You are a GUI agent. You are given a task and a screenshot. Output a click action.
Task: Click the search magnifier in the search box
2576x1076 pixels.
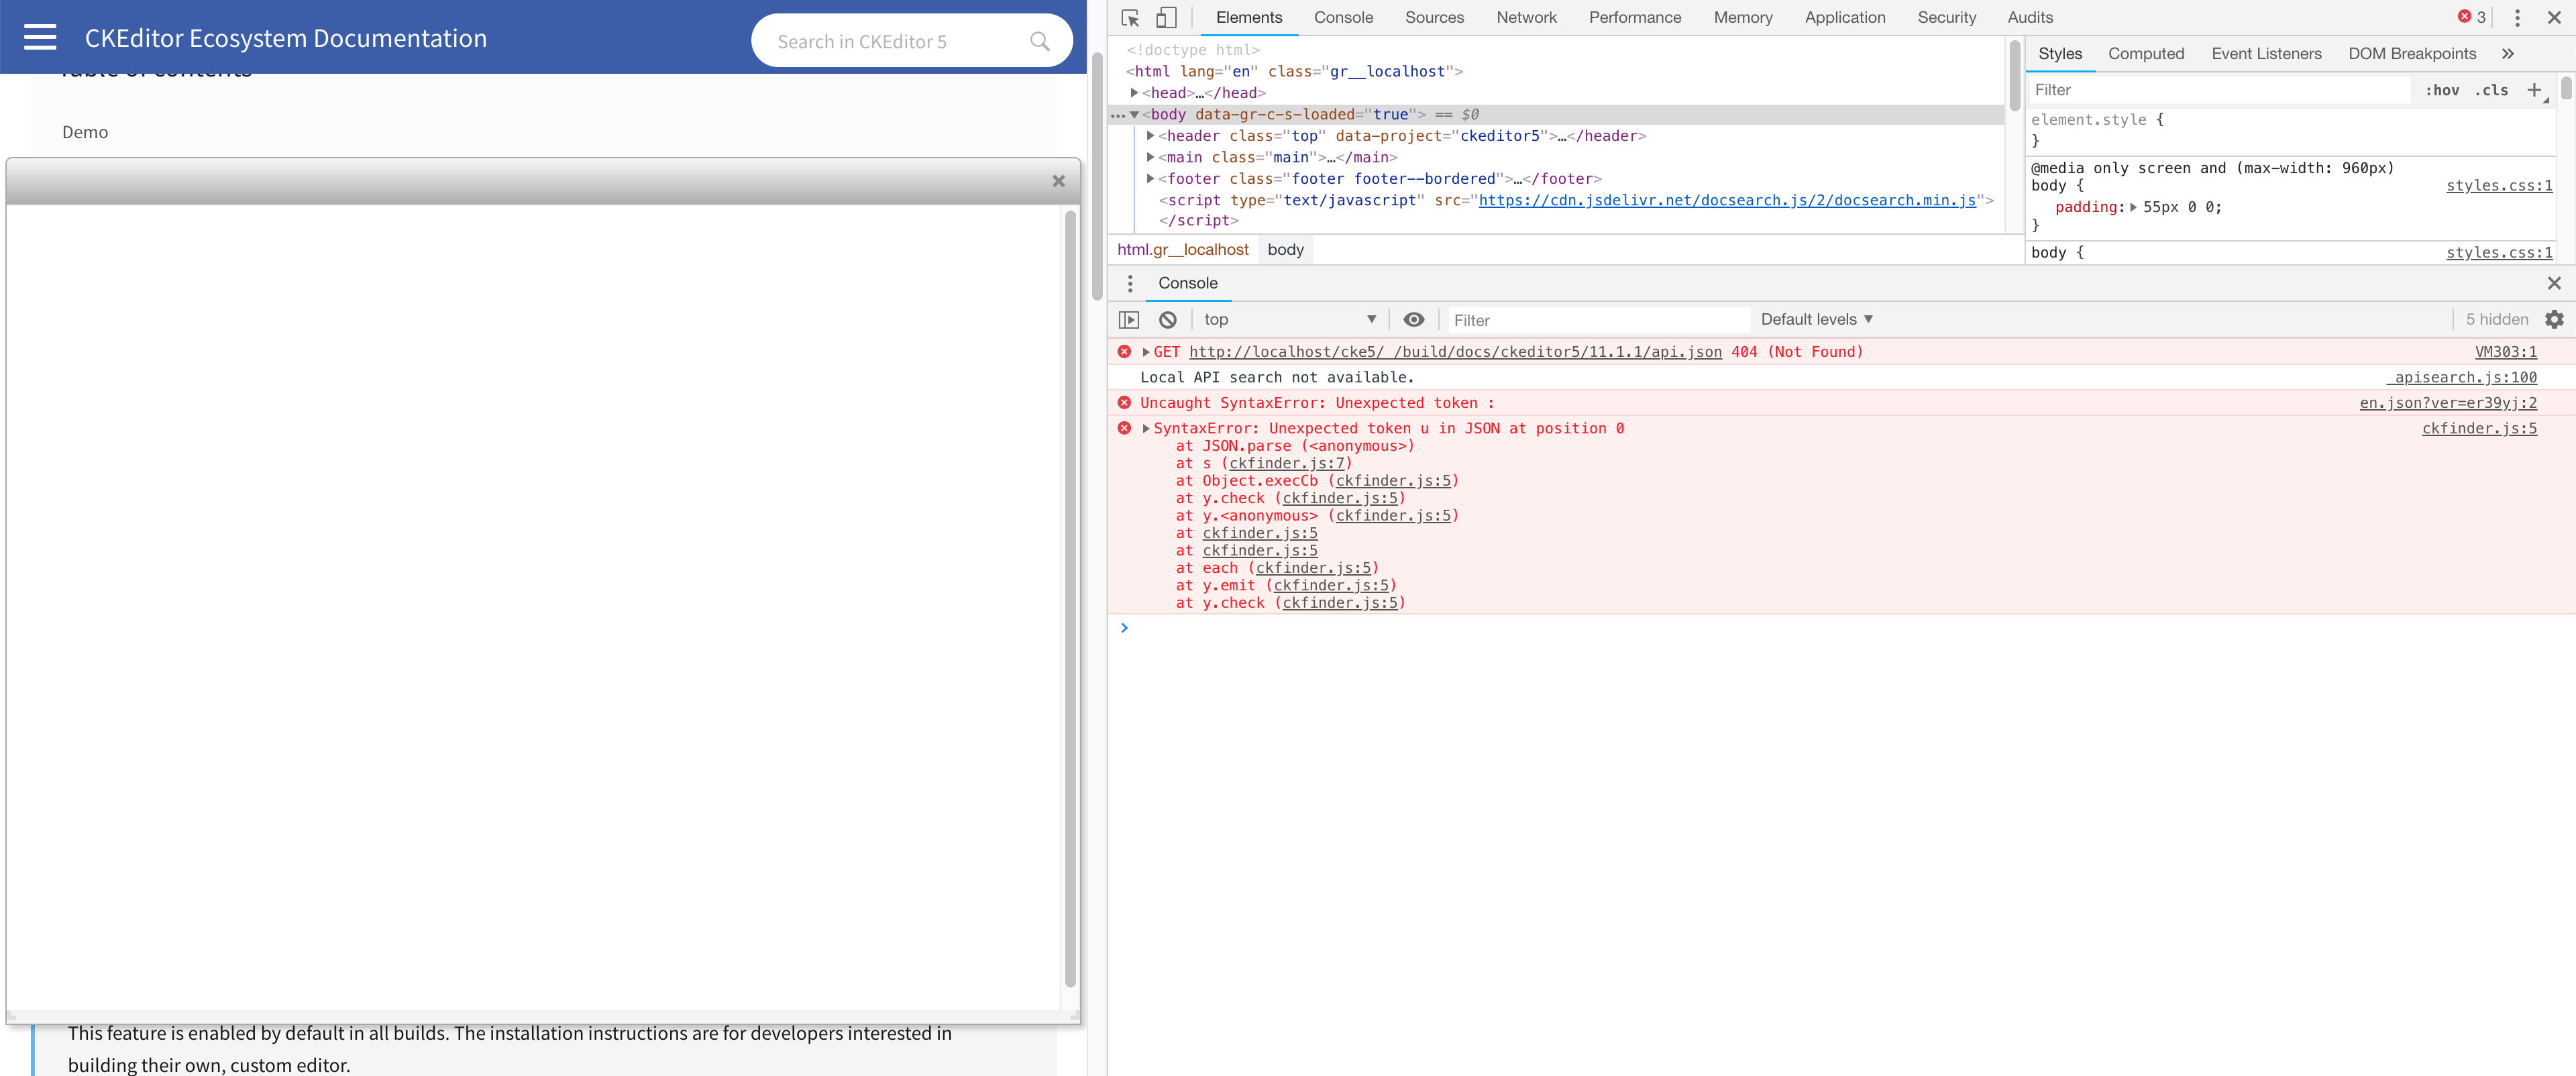(x=1039, y=40)
